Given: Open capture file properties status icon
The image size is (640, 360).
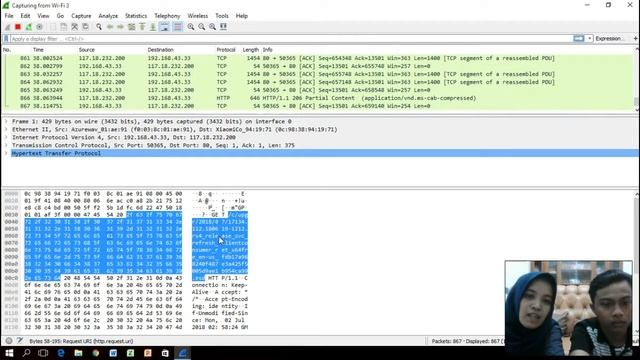Looking at the screenshot, I should click(x=20, y=341).
